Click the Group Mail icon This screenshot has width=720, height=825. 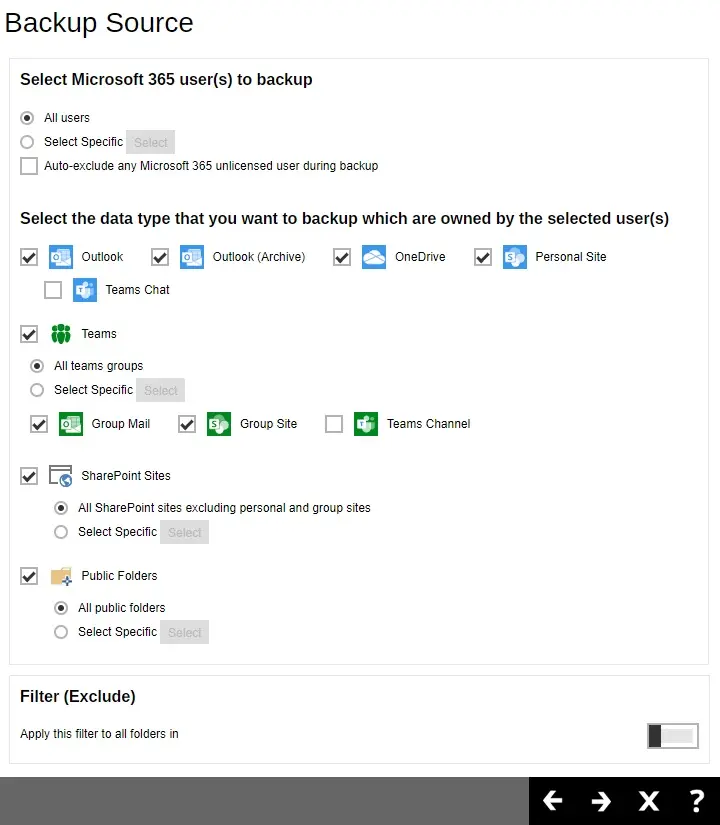point(70,424)
